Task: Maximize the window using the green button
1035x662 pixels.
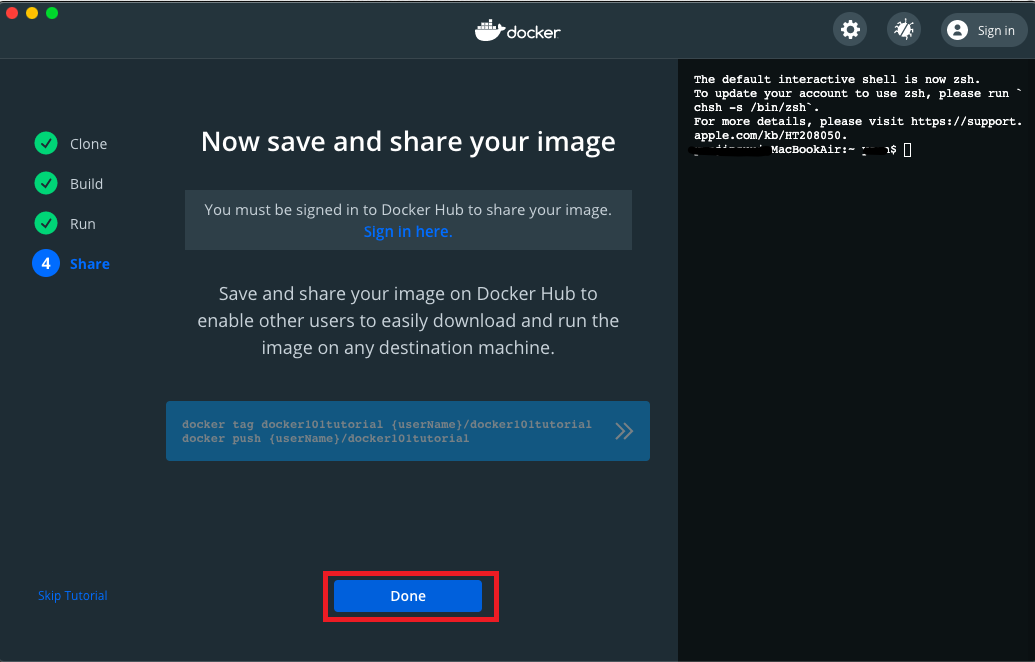Action: point(52,13)
